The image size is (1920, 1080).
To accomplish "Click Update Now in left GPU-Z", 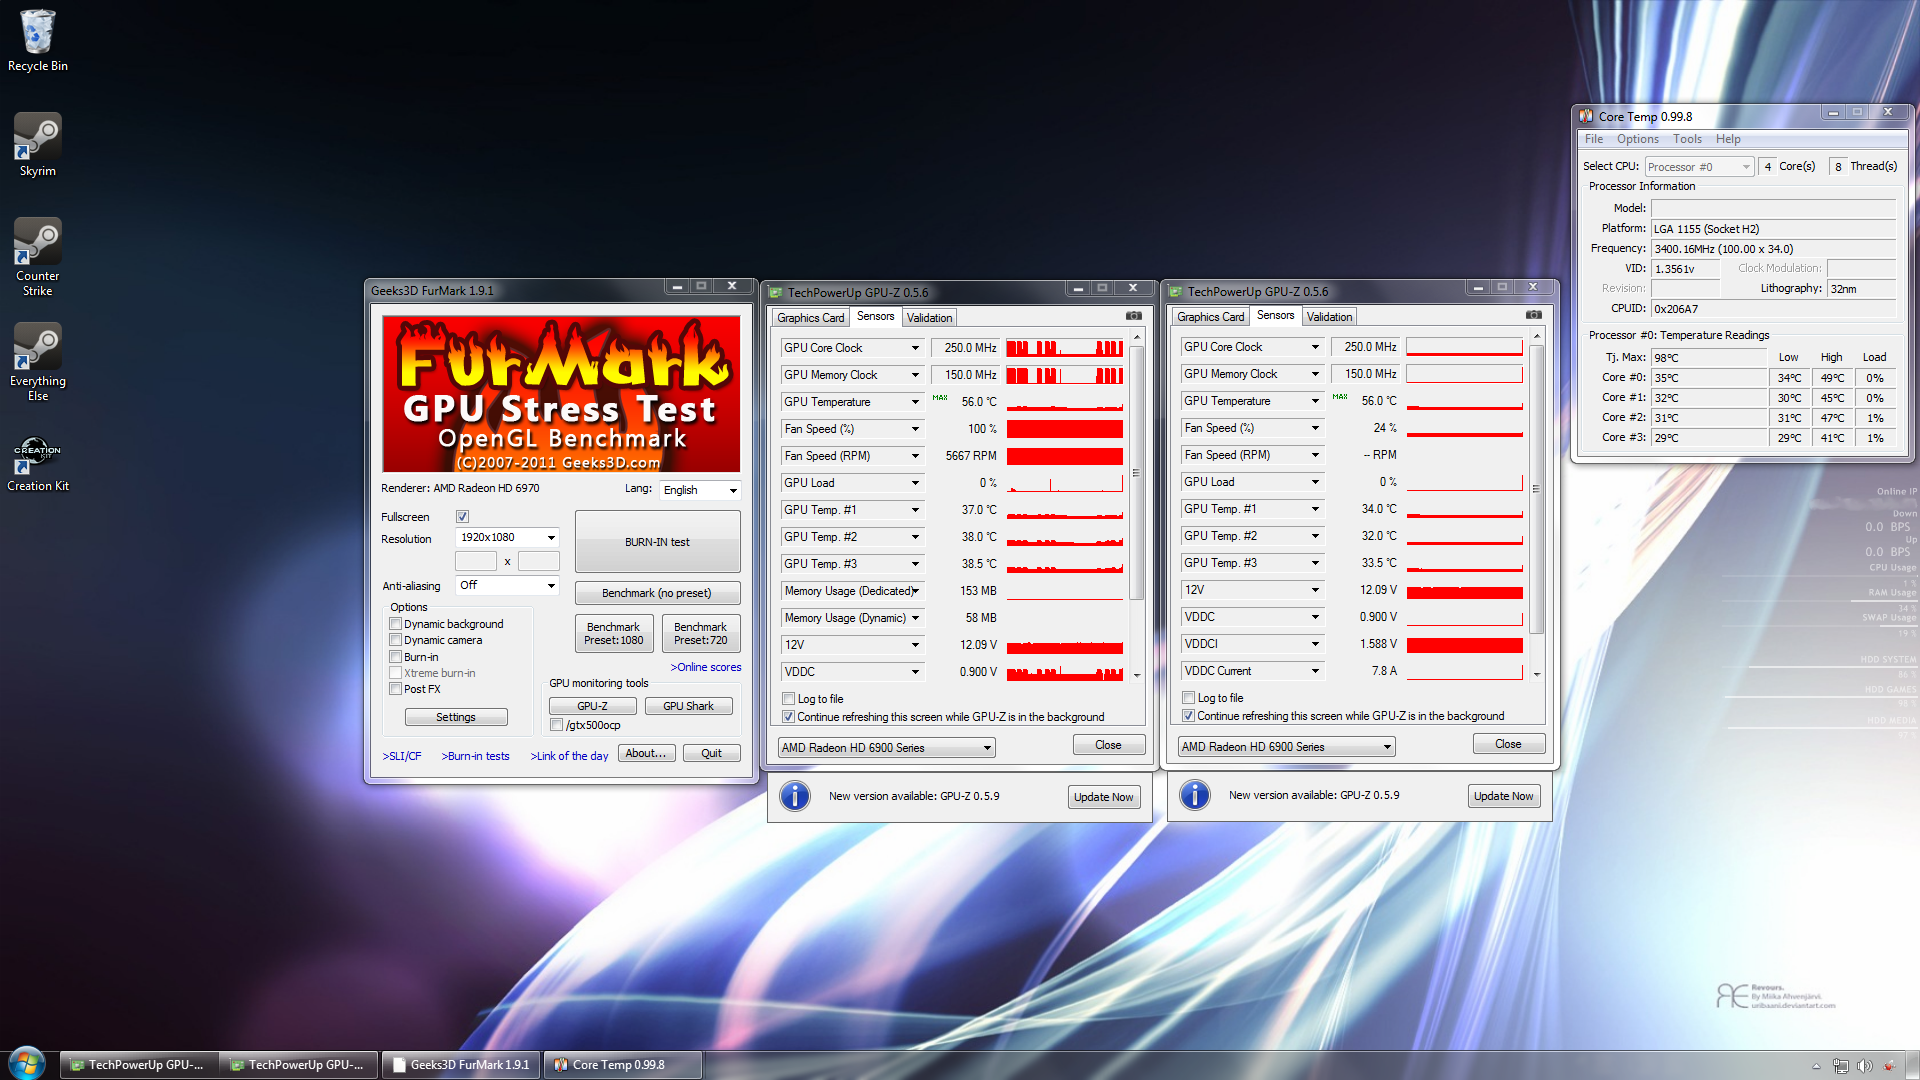I will click(x=1104, y=797).
